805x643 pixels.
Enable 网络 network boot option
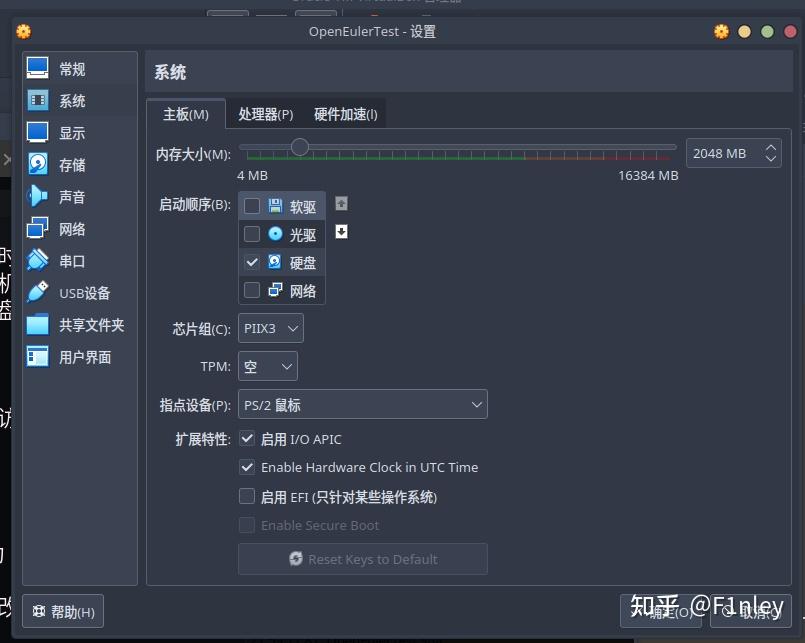click(x=252, y=290)
